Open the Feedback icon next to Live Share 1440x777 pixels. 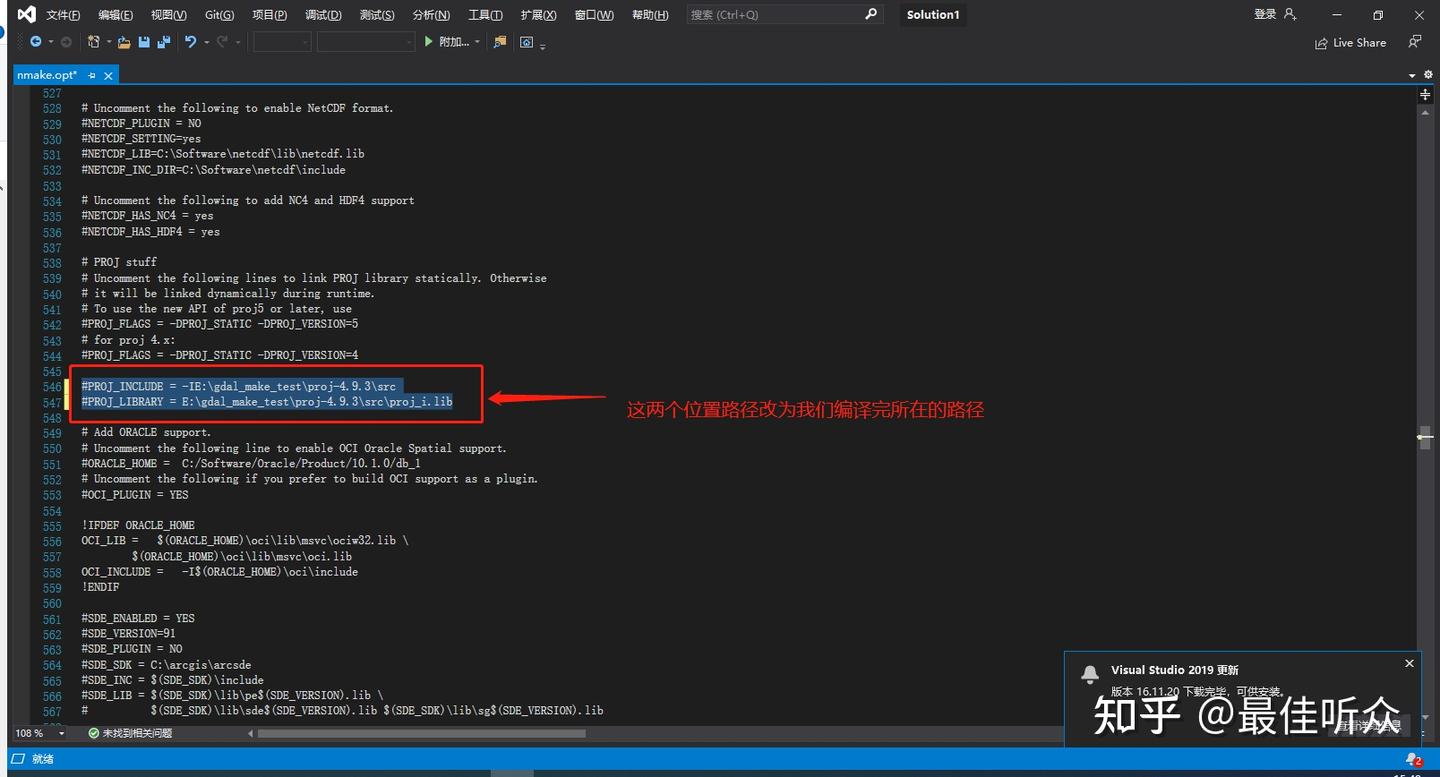1414,42
